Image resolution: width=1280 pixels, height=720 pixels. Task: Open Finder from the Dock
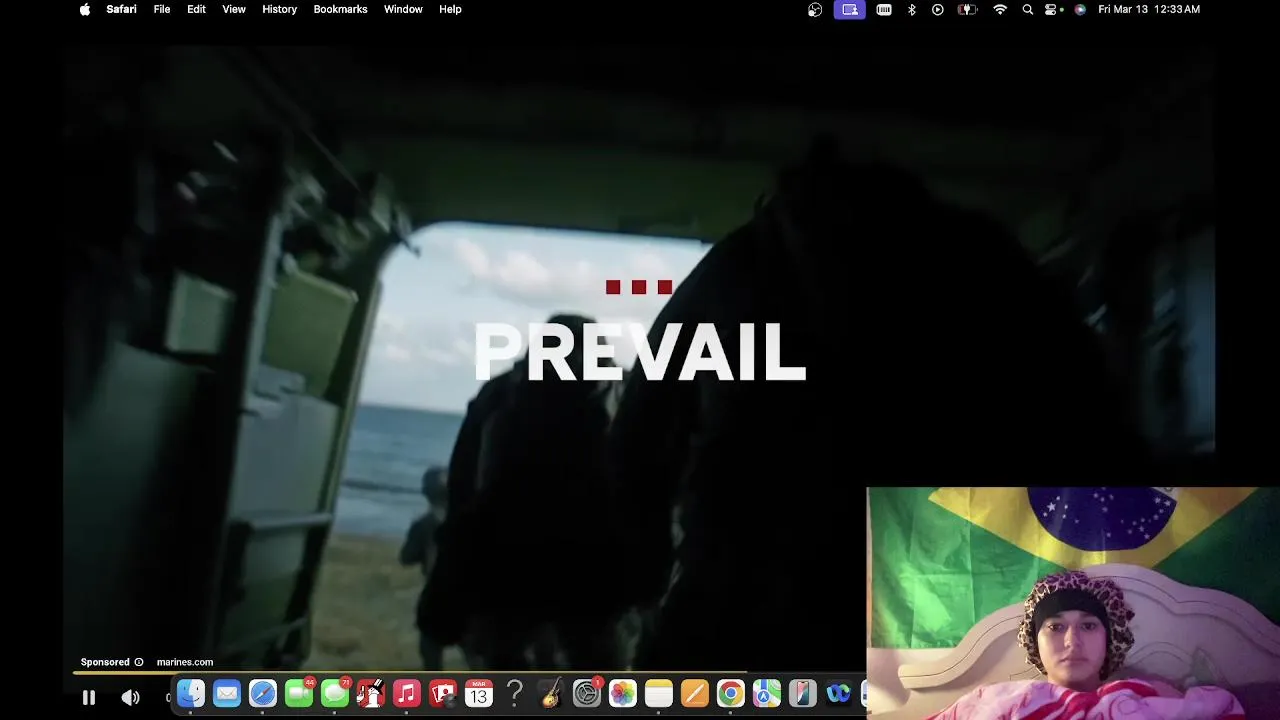pyautogui.click(x=191, y=693)
